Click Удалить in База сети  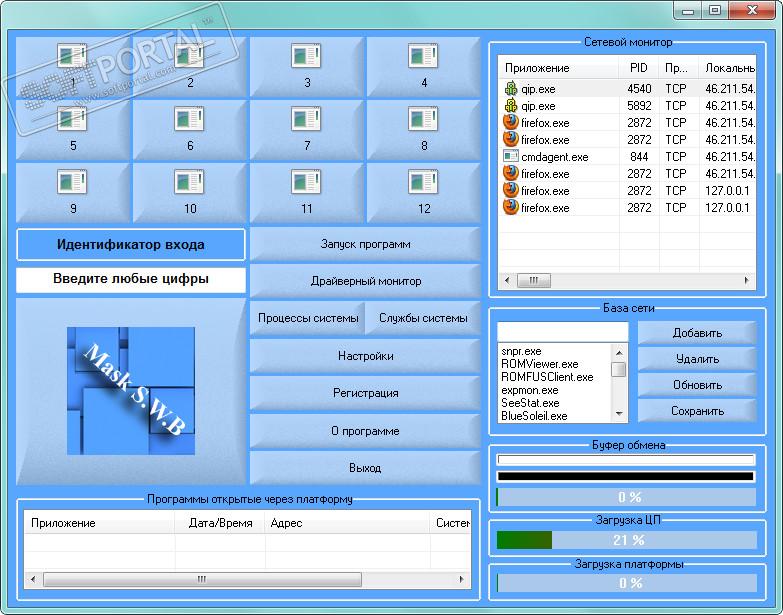click(x=697, y=359)
